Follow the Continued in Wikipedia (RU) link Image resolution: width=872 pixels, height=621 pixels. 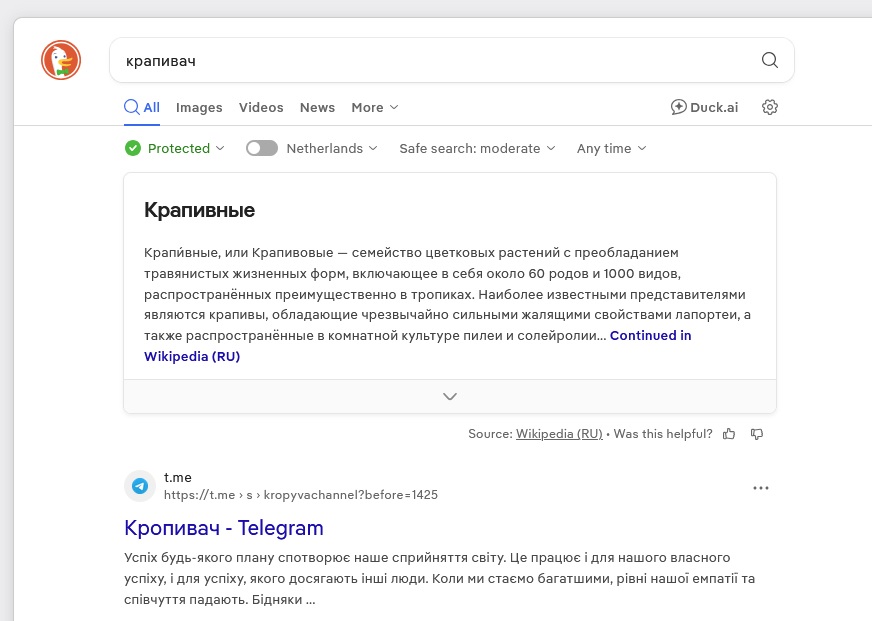[x=650, y=335]
